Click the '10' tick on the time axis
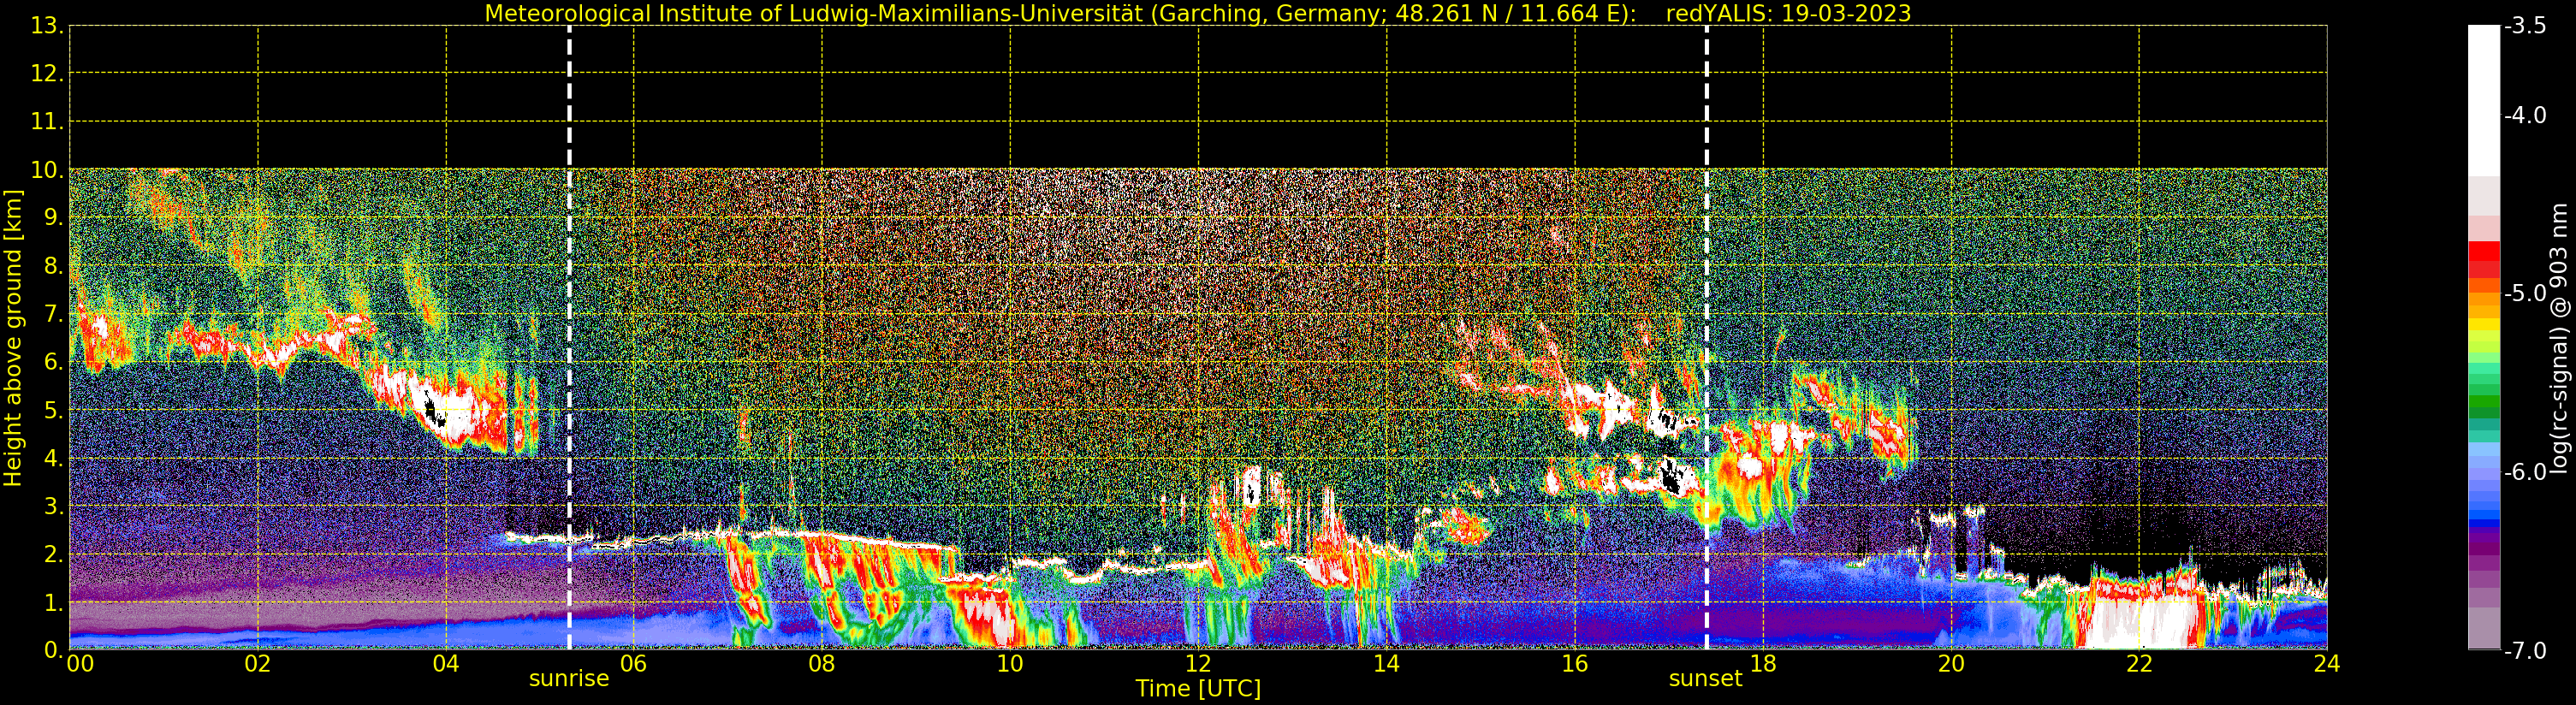The image size is (2576, 705). pyautogui.click(x=1010, y=664)
